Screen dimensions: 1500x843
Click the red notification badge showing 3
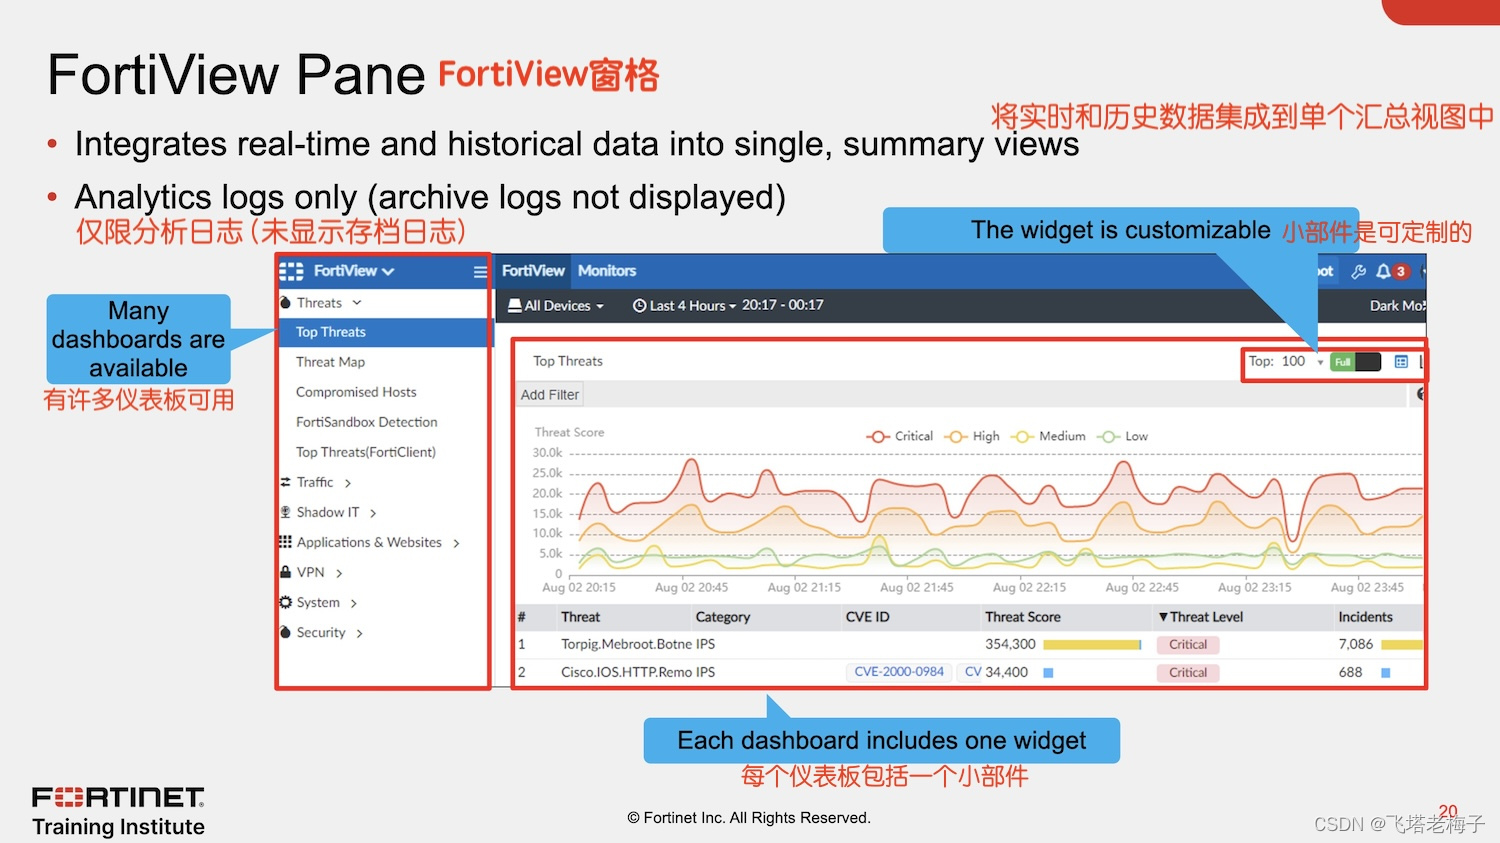(x=1401, y=271)
